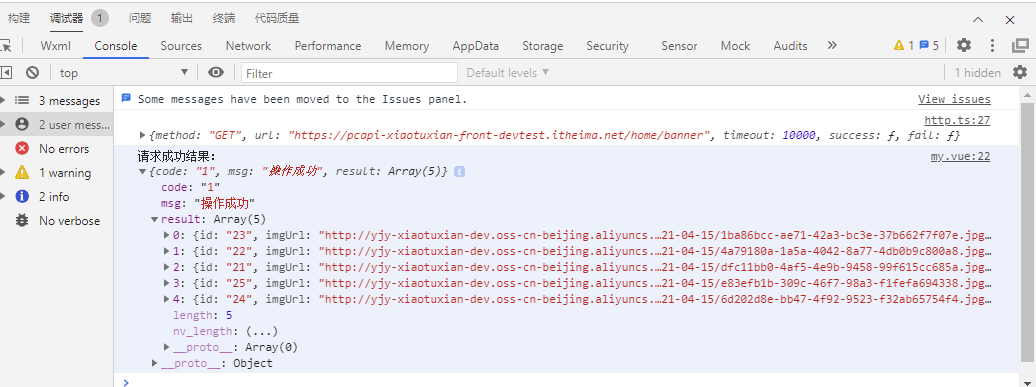Open the Audits tab
The width and height of the screenshot is (1036, 387).
click(x=790, y=46)
